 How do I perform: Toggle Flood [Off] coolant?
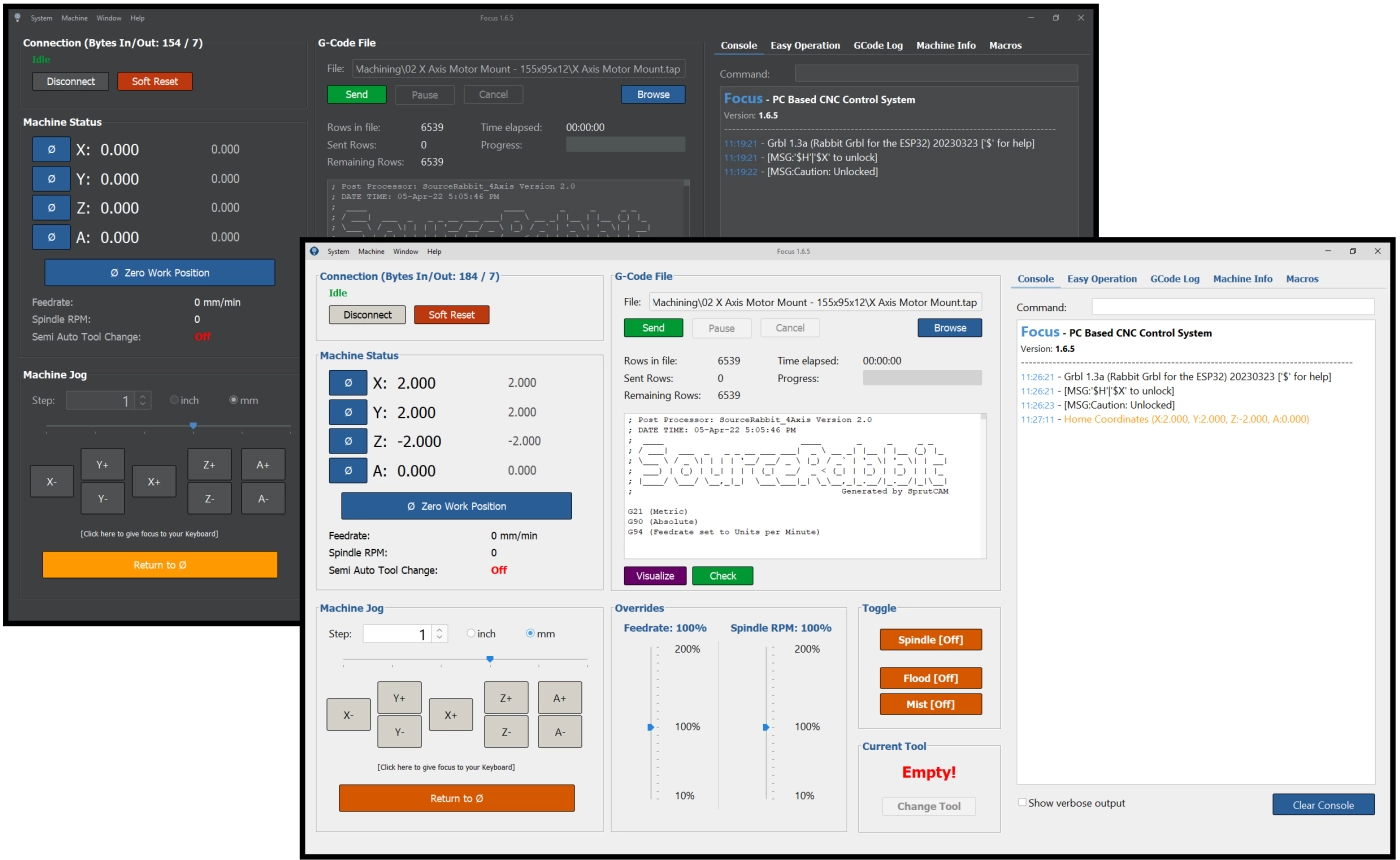pyautogui.click(x=930, y=678)
